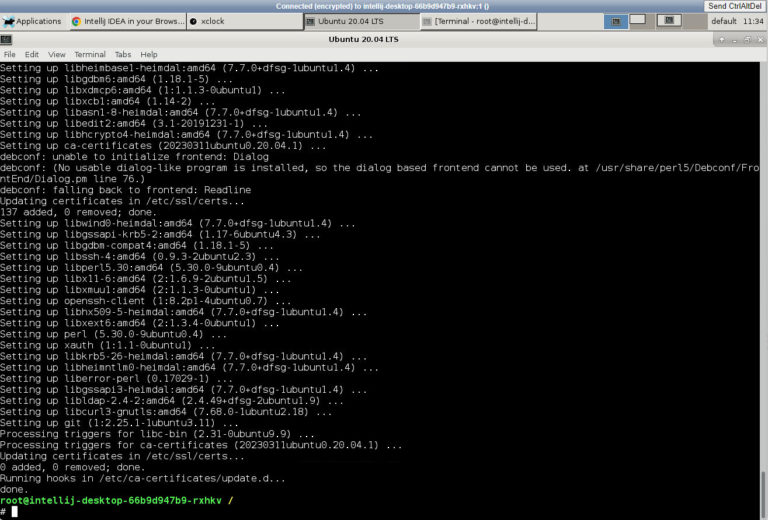Minimize the Ubuntu 20.04 LTS terminal window

click(734, 40)
